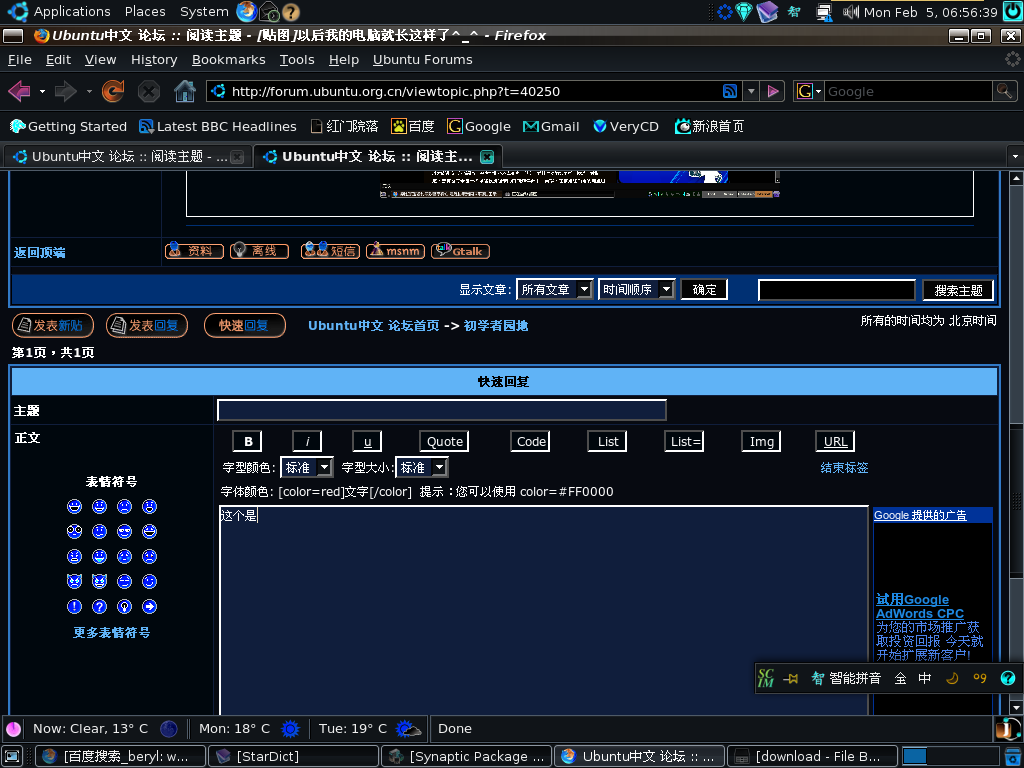This screenshot has height=768, width=1024.
Task: Open the 字型颜色 font color dropdown
Action: 306,468
